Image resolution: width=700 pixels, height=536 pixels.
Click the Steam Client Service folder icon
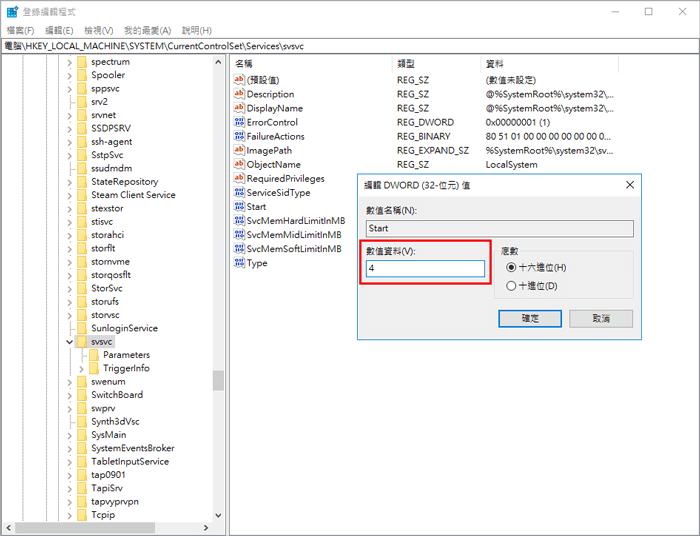82,195
